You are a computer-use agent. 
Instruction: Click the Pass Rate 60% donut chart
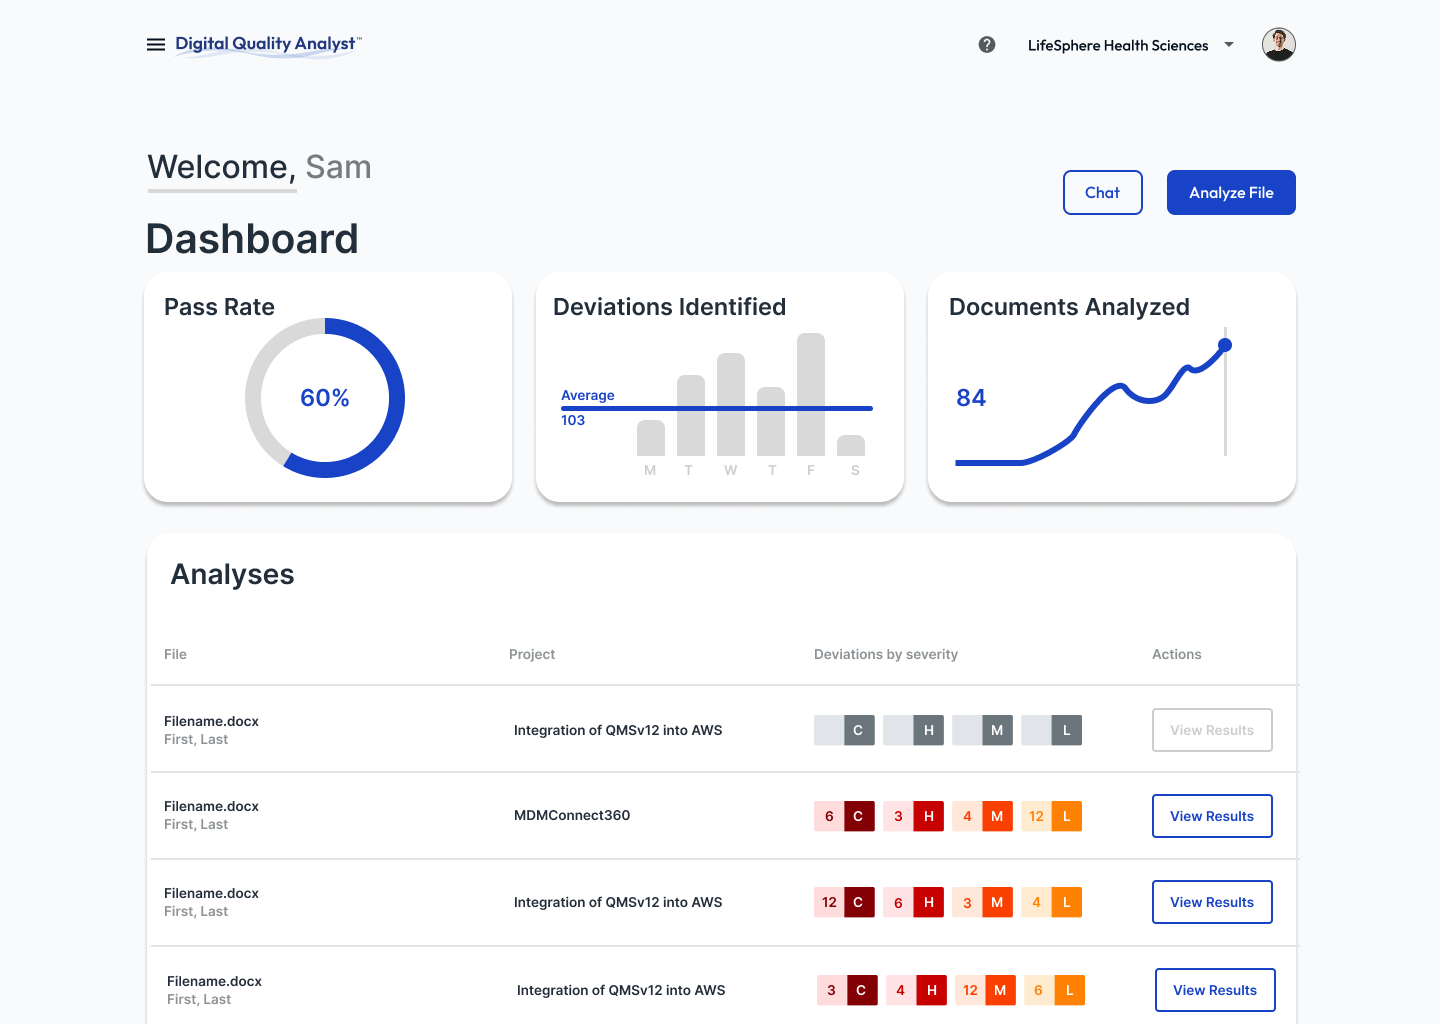[x=325, y=398]
